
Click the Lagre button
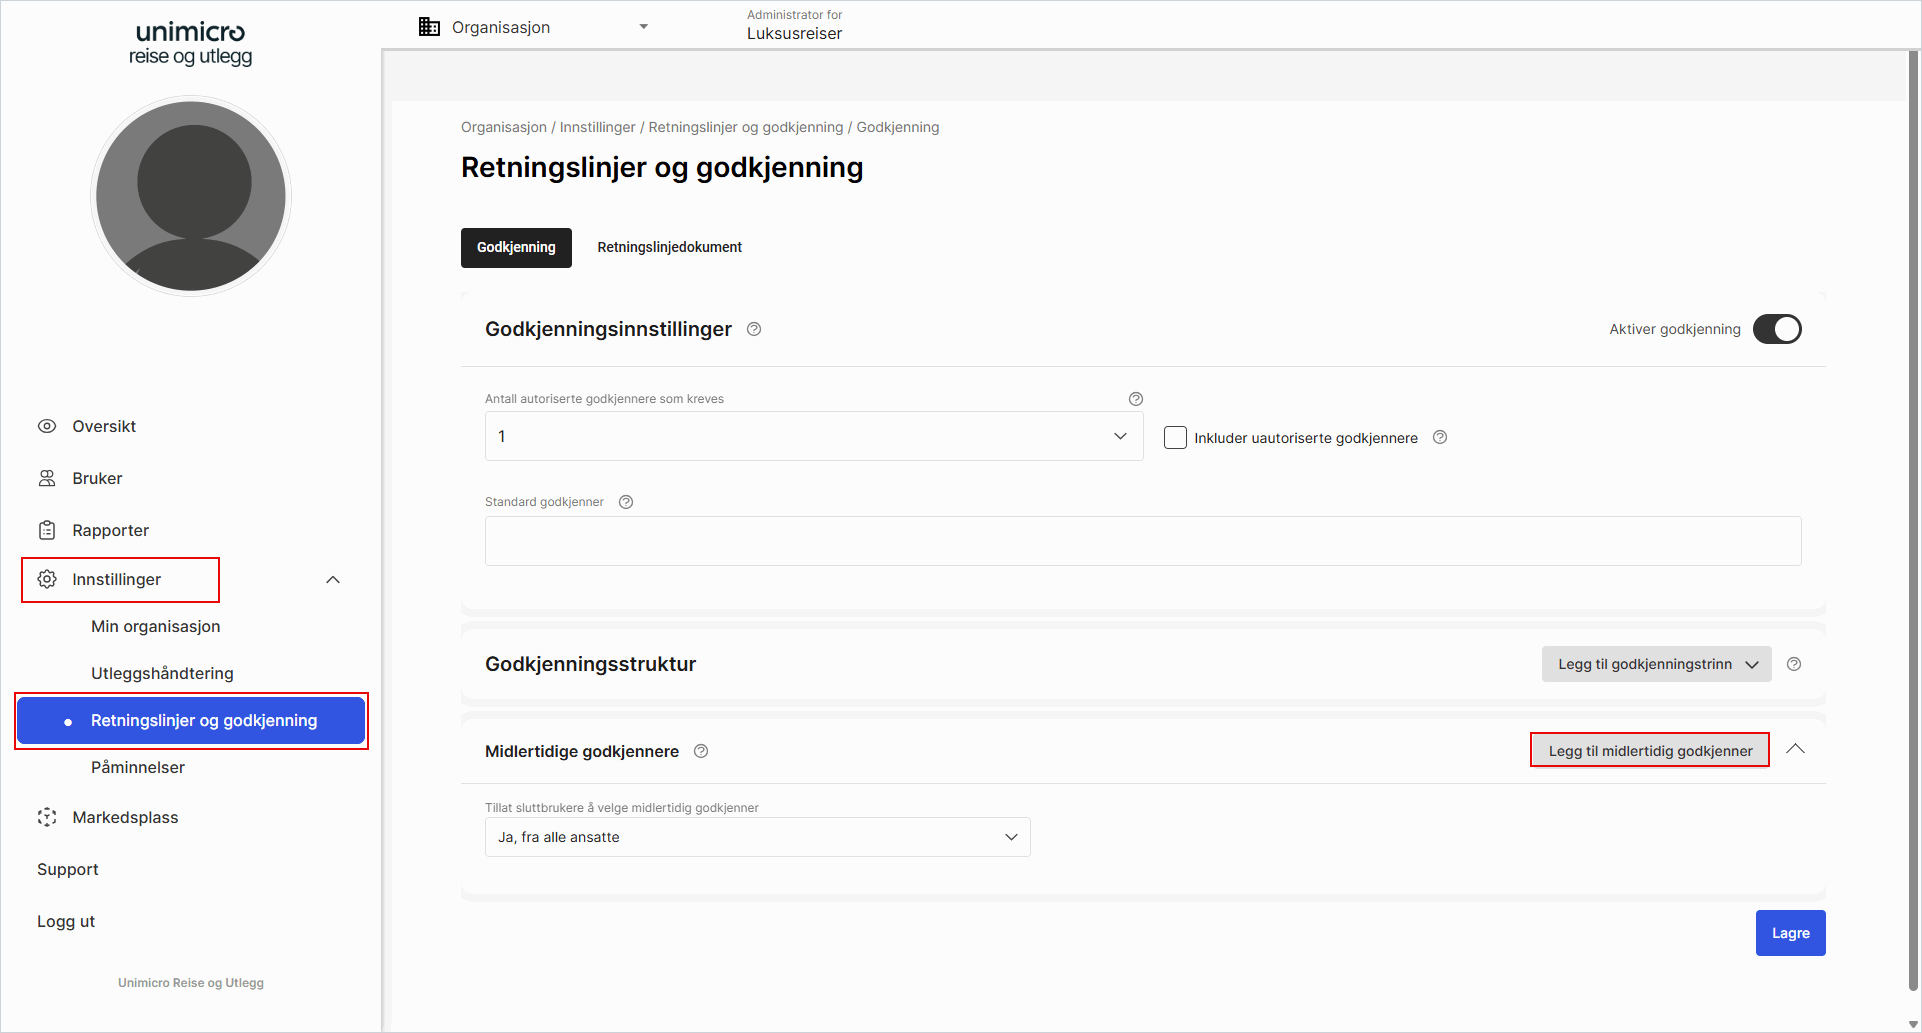click(1790, 932)
